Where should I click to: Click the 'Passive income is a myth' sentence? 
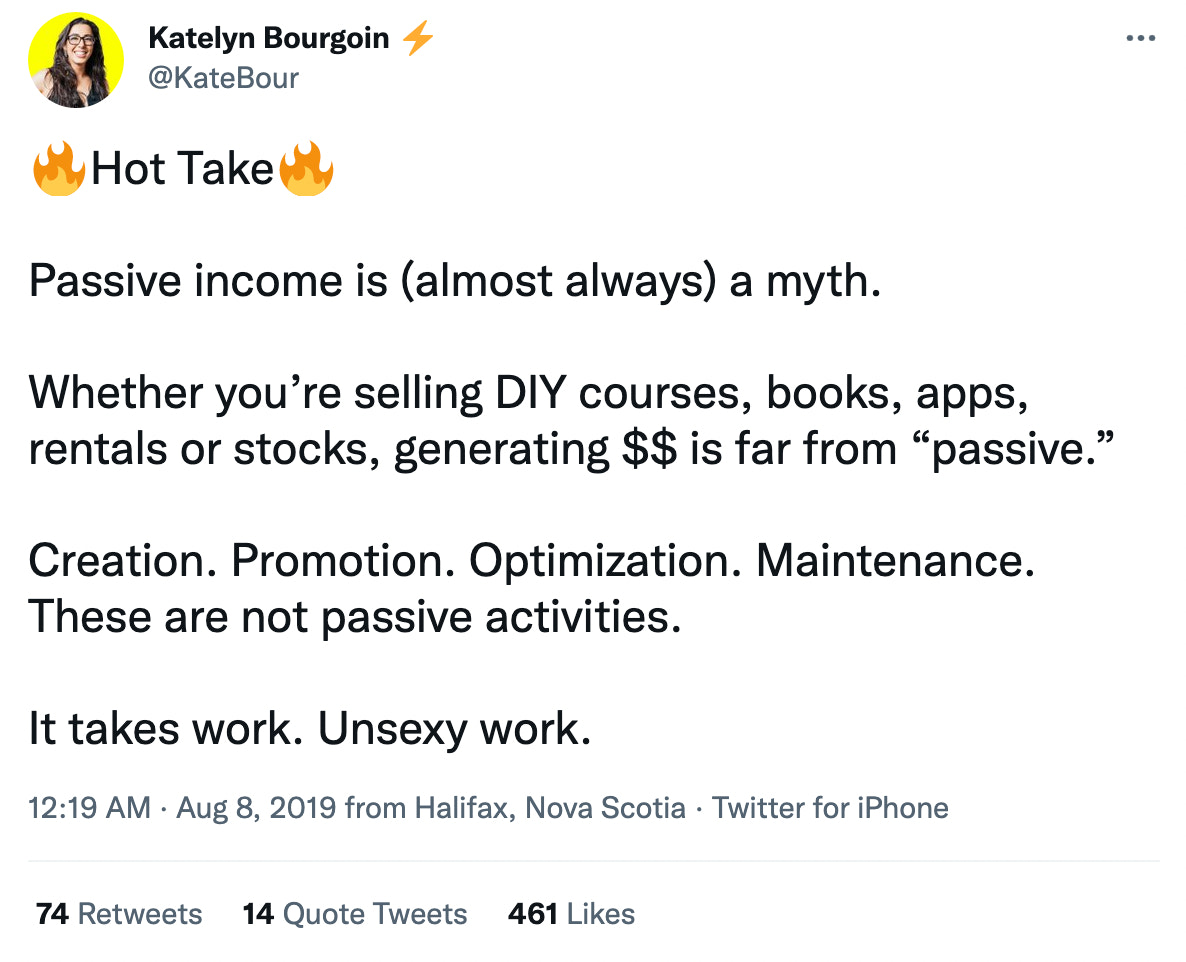454,283
